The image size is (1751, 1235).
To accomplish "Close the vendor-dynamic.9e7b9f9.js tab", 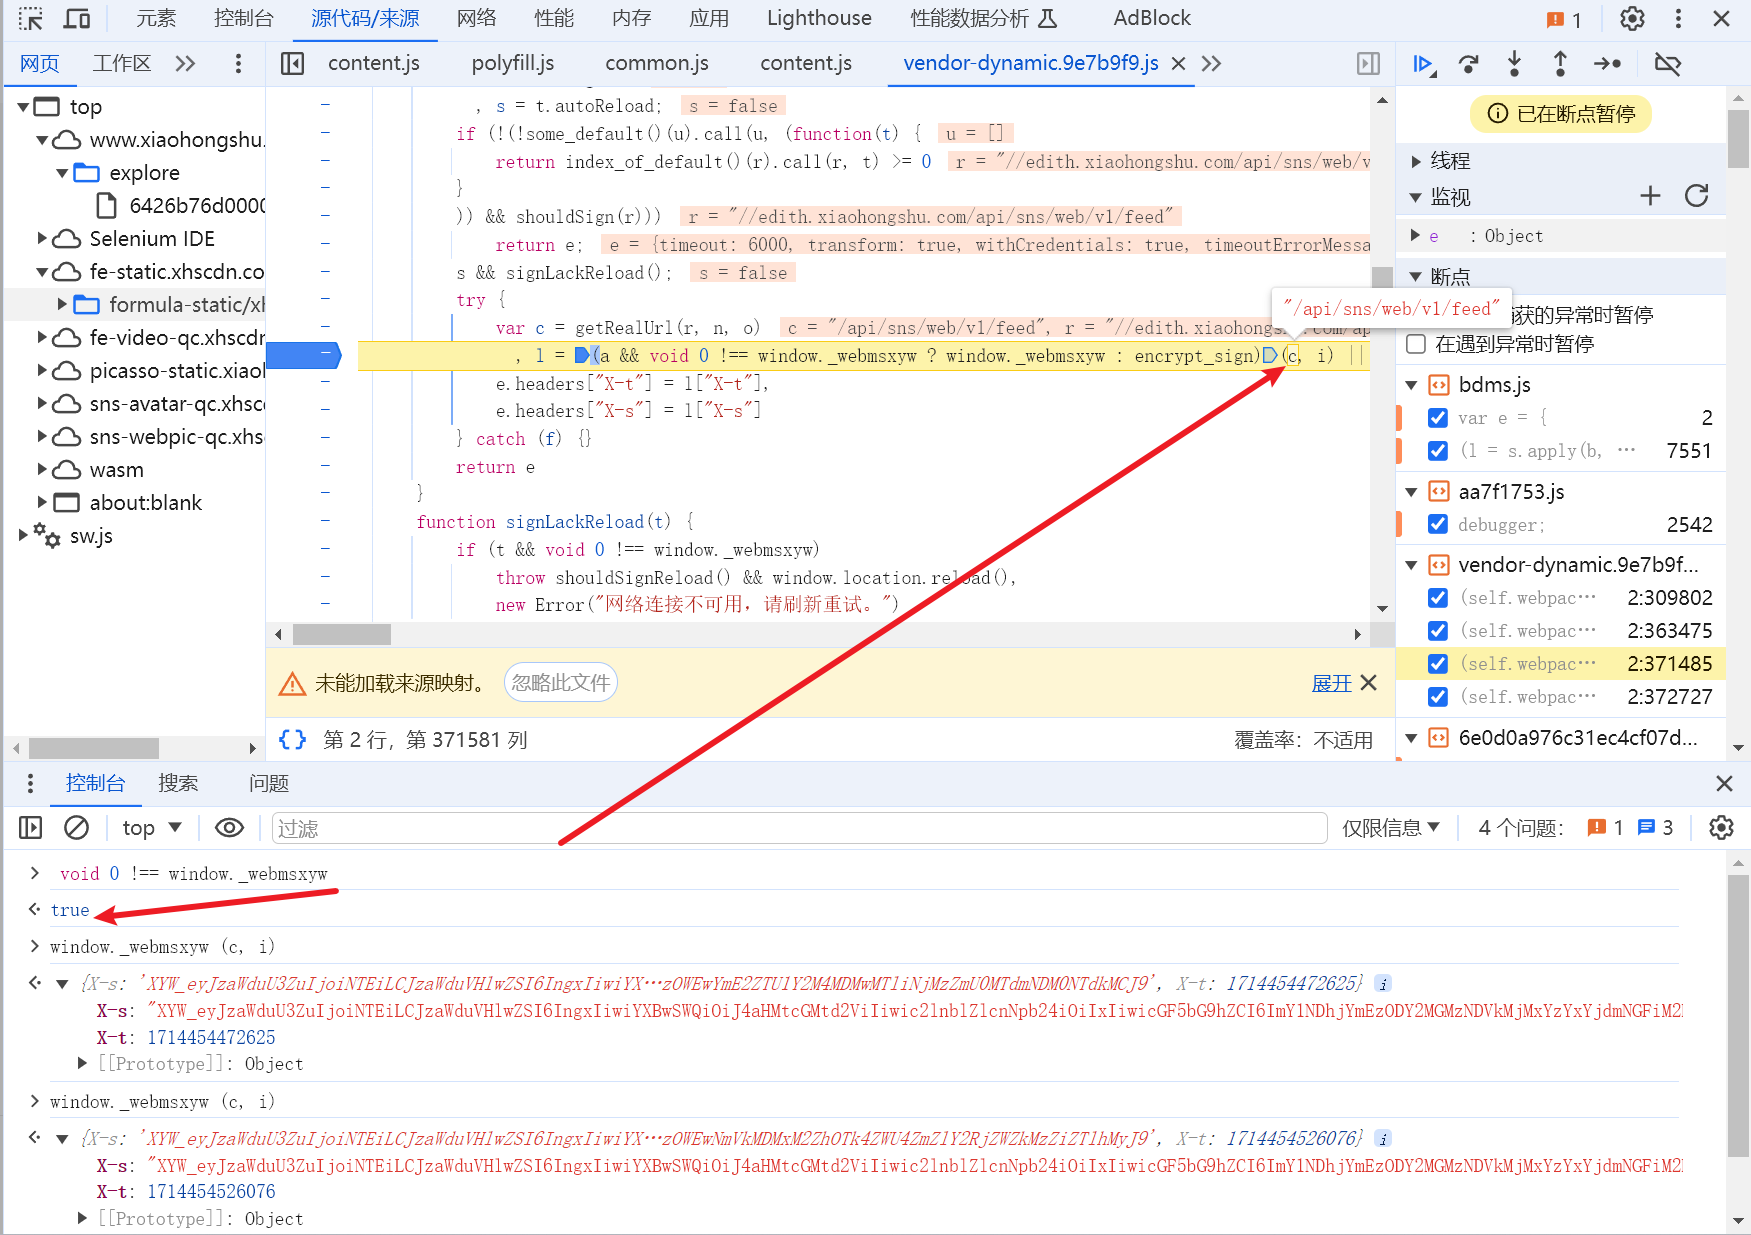I will click(x=1179, y=63).
